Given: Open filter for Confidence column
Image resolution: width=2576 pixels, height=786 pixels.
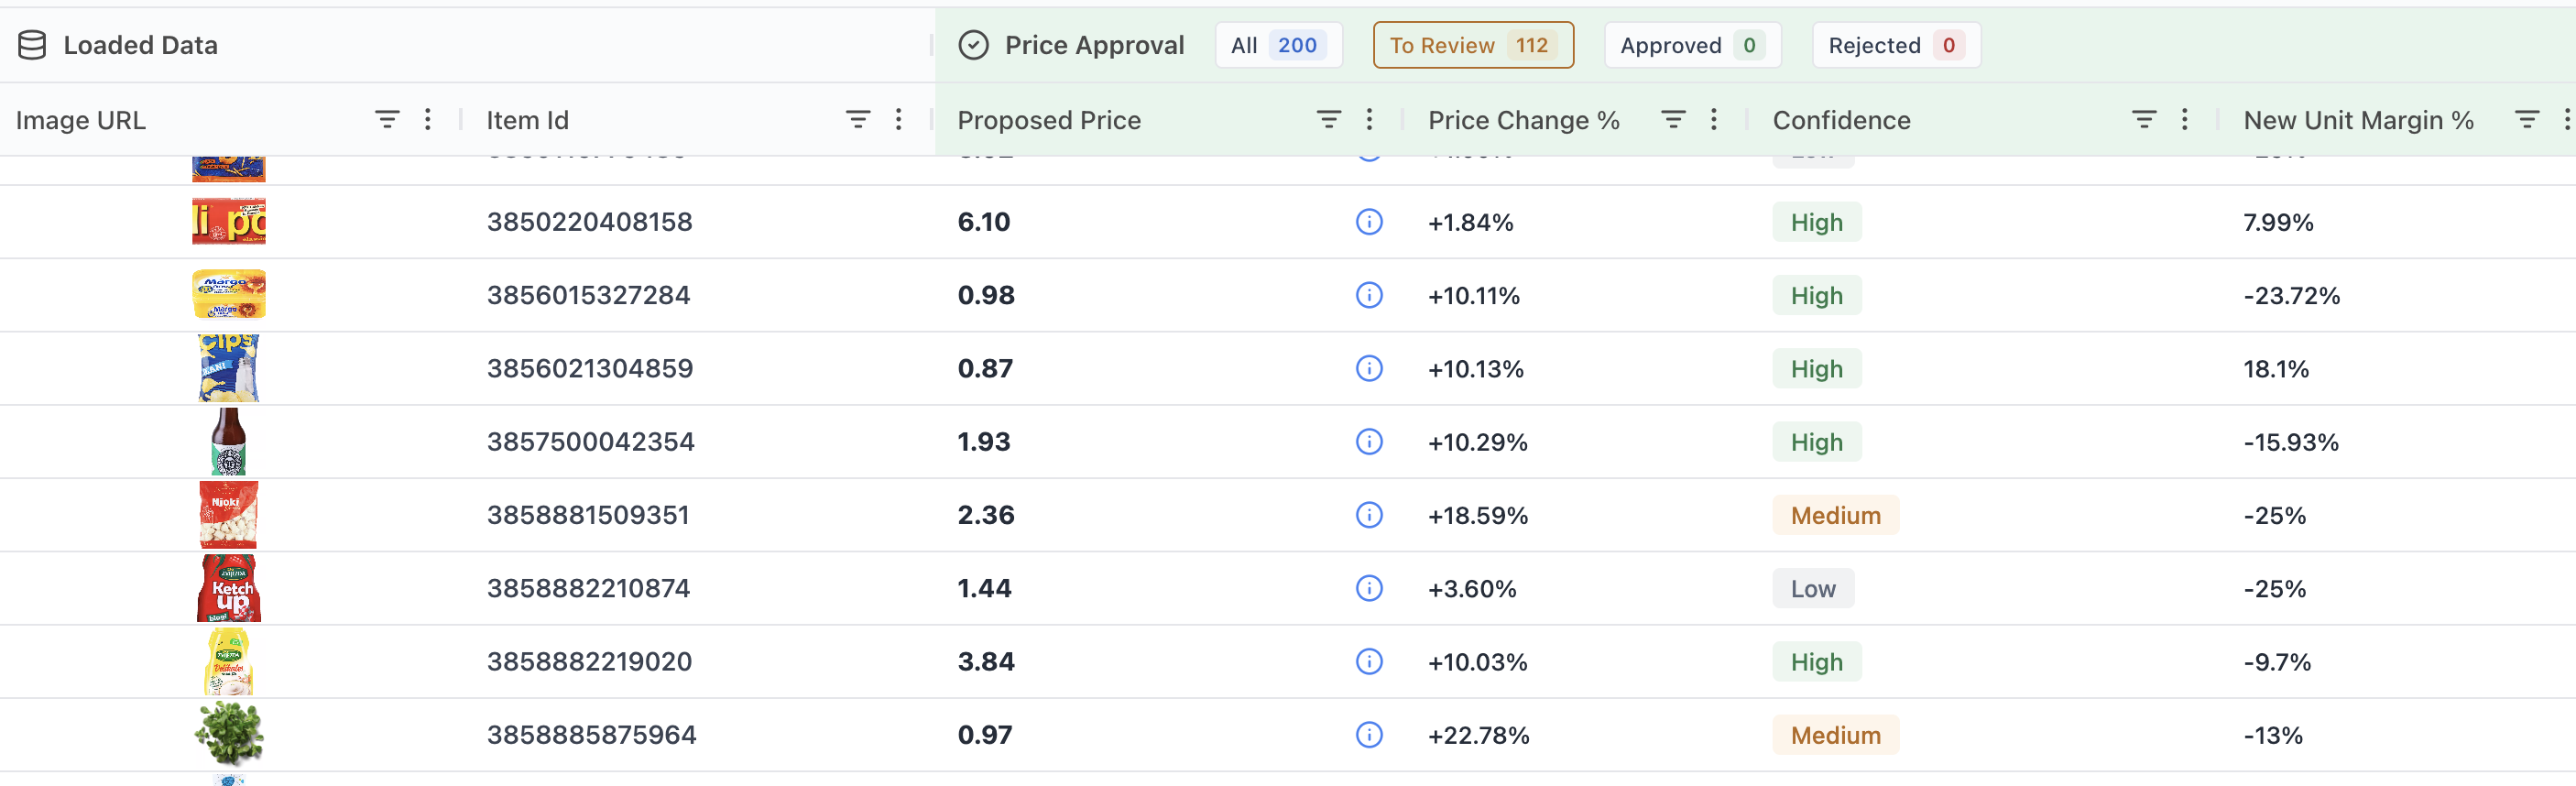Looking at the screenshot, I should click(x=2144, y=120).
